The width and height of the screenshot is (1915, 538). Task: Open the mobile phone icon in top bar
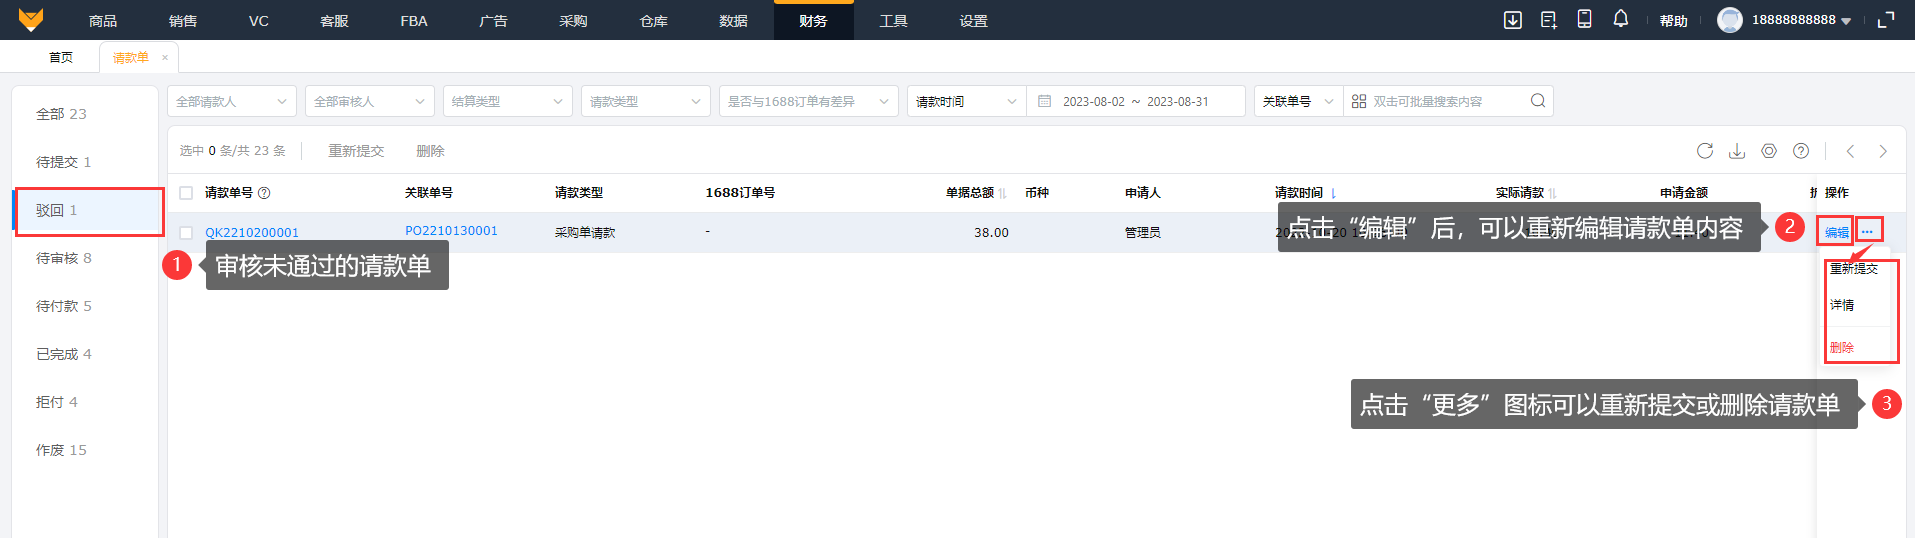click(x=1585, y=19)
